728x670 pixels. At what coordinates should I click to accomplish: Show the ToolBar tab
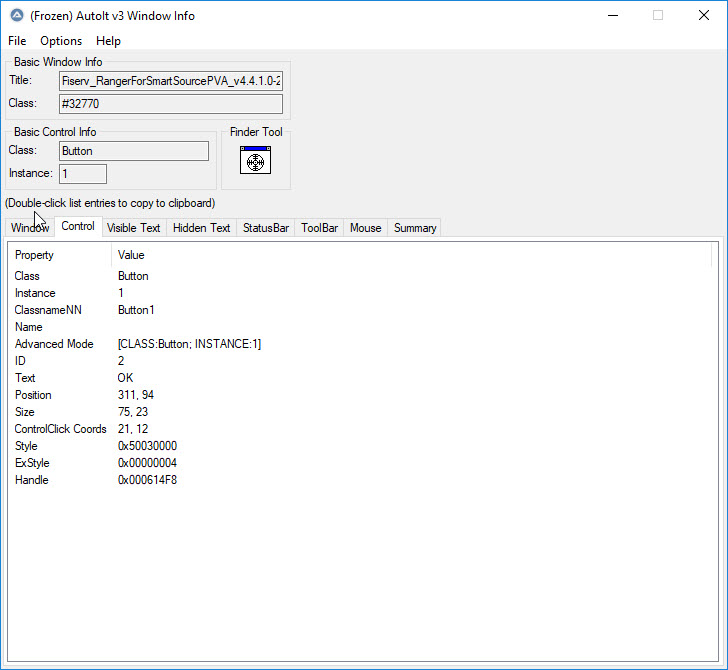click(320, 228)
